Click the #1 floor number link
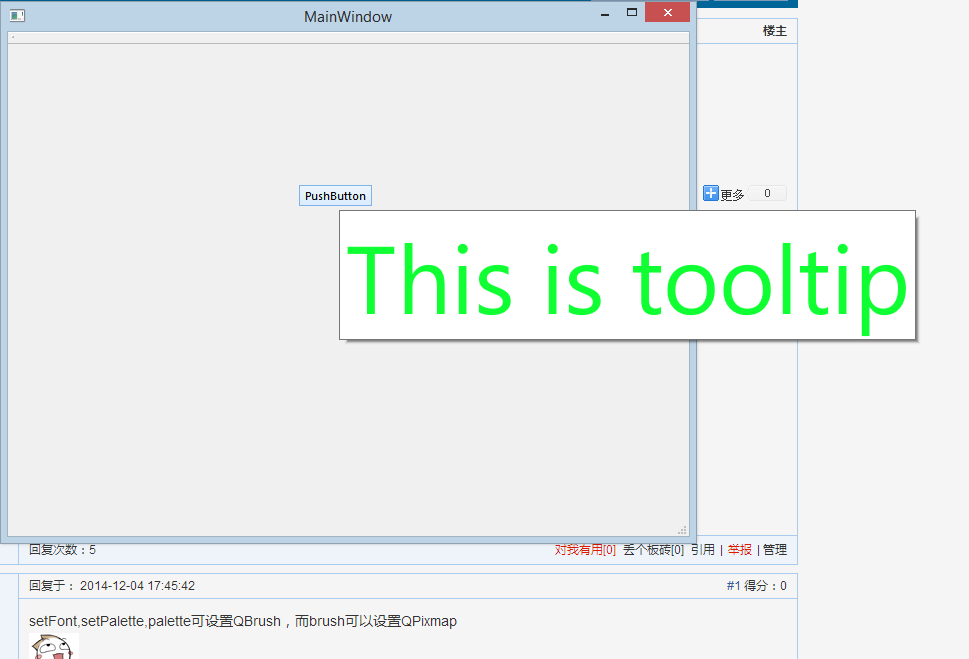 733,585
